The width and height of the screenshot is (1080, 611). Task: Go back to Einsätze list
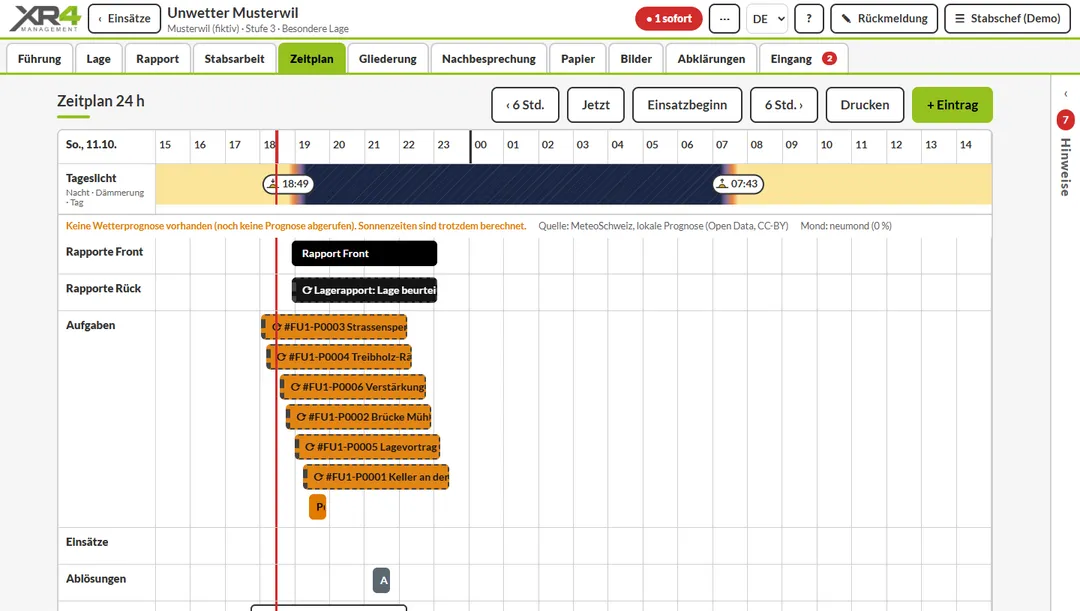[125, 19]
